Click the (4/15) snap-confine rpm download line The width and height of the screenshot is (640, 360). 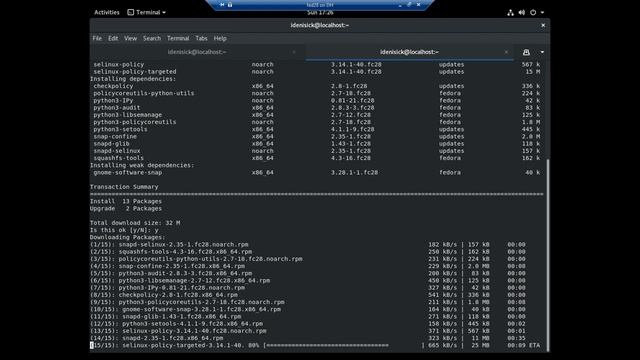tap(308, 266)
